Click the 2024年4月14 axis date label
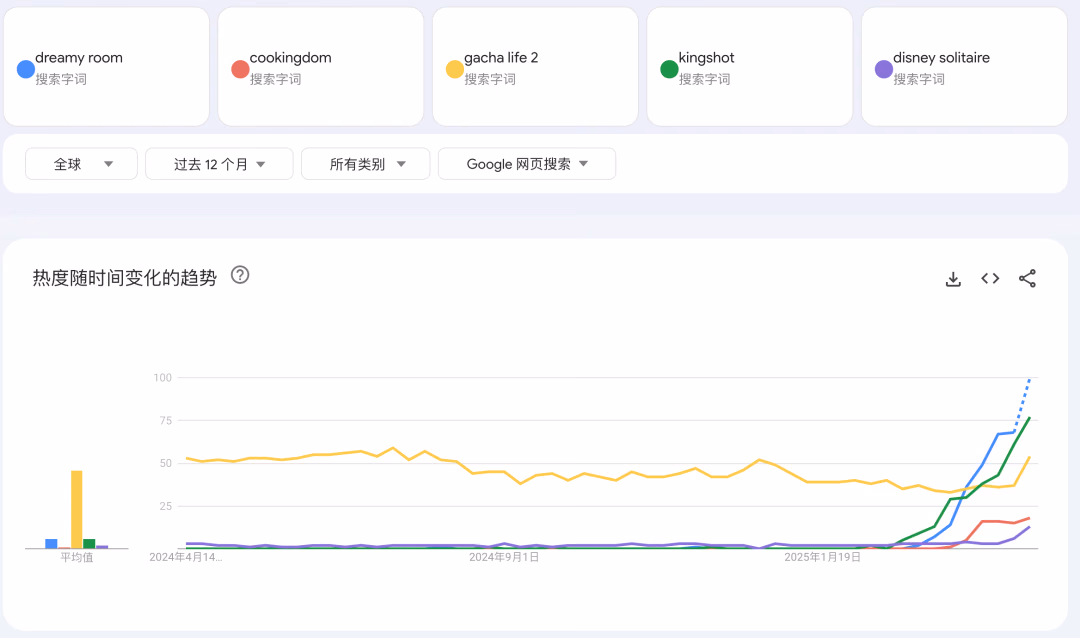Image resolution: width=1080 pixels, height=638 pixels. click(185, 557)
